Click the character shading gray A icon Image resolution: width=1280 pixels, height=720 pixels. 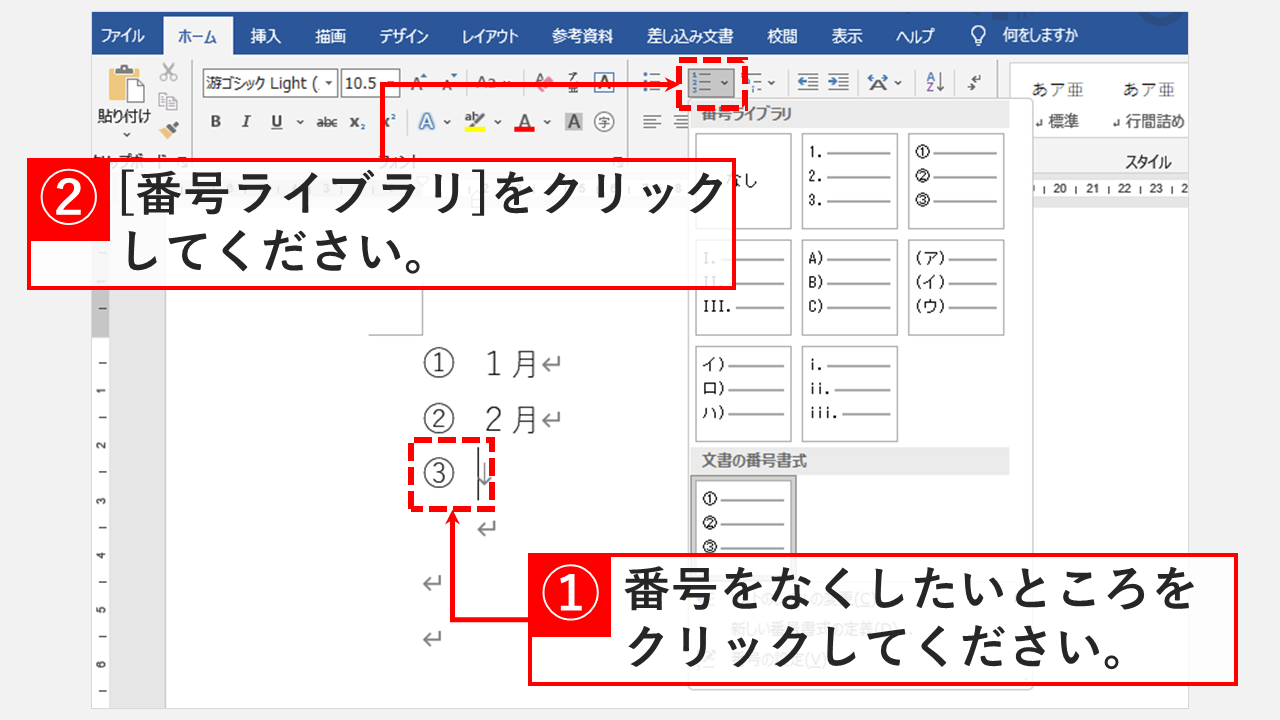coord(574,122)
